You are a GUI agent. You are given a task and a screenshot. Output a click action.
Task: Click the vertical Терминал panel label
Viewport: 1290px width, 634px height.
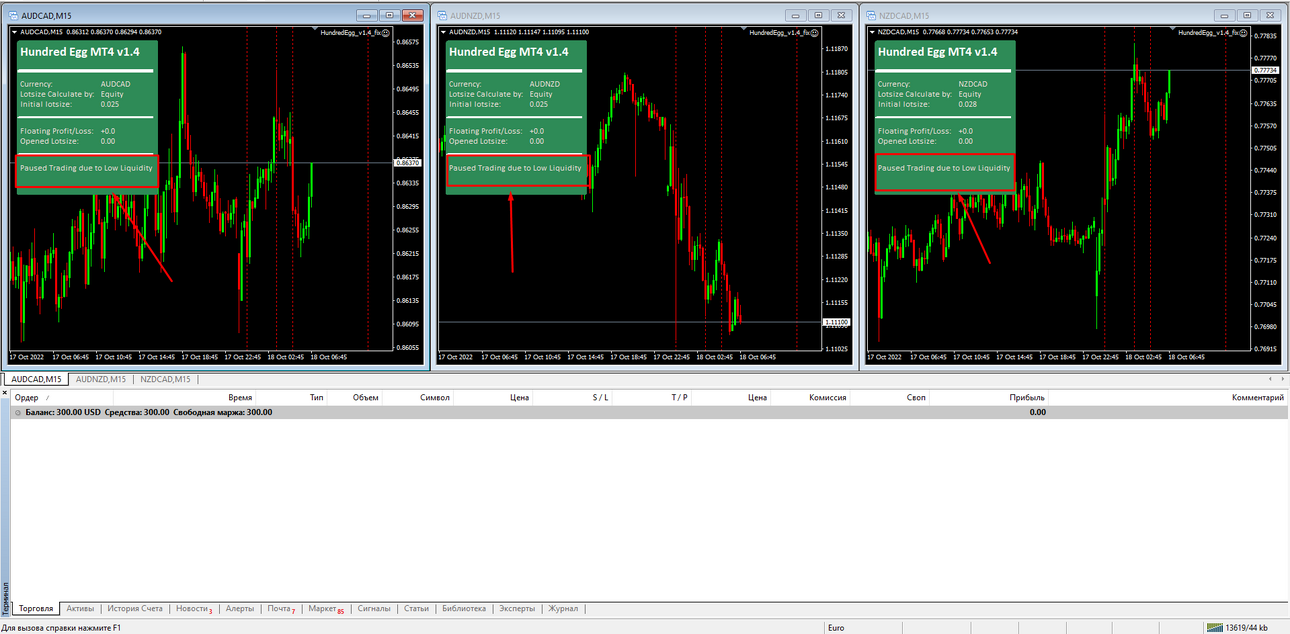(4, 598)
